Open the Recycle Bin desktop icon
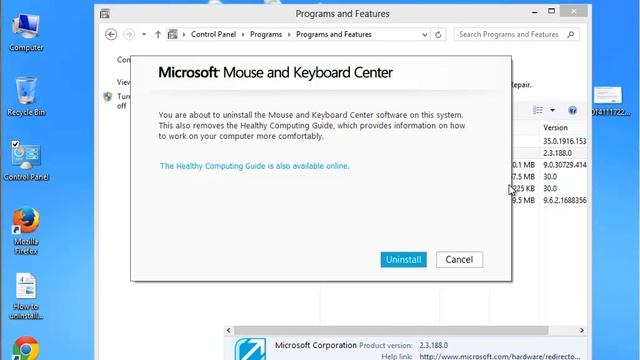 tap(26, 96)
